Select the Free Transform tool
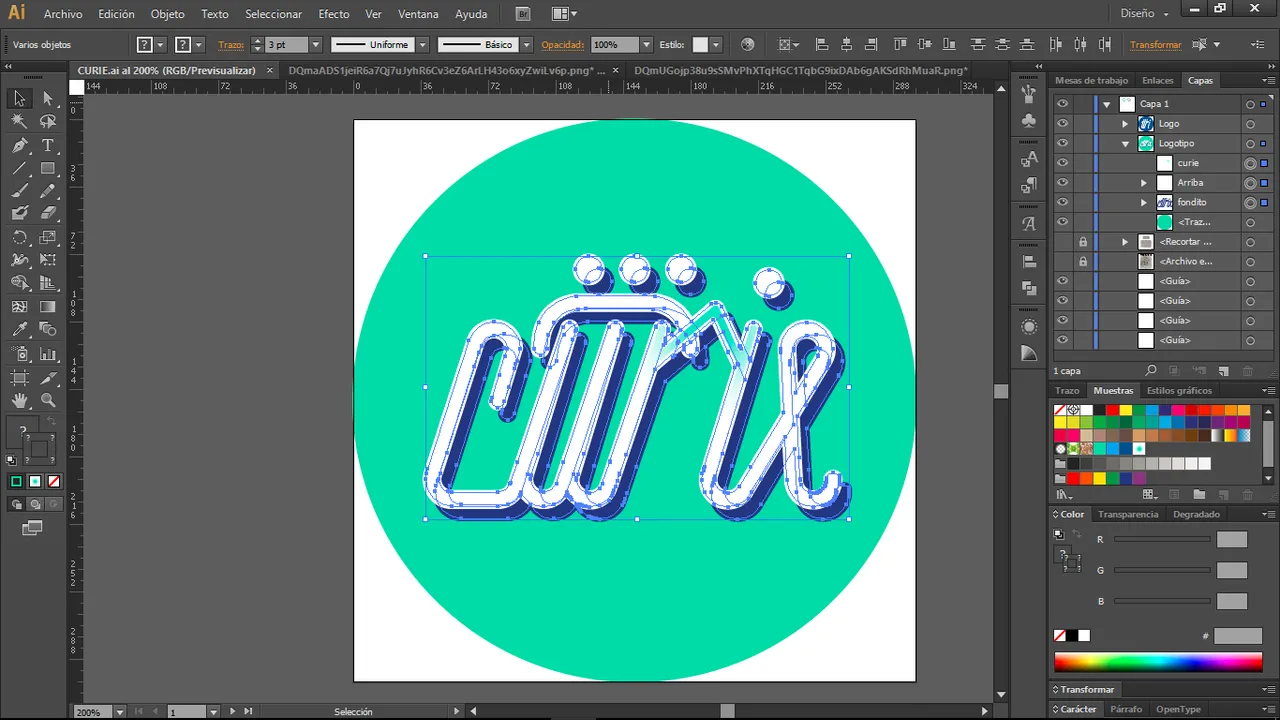The width and height of the screenshot is (1280, 720). point(47,260)
